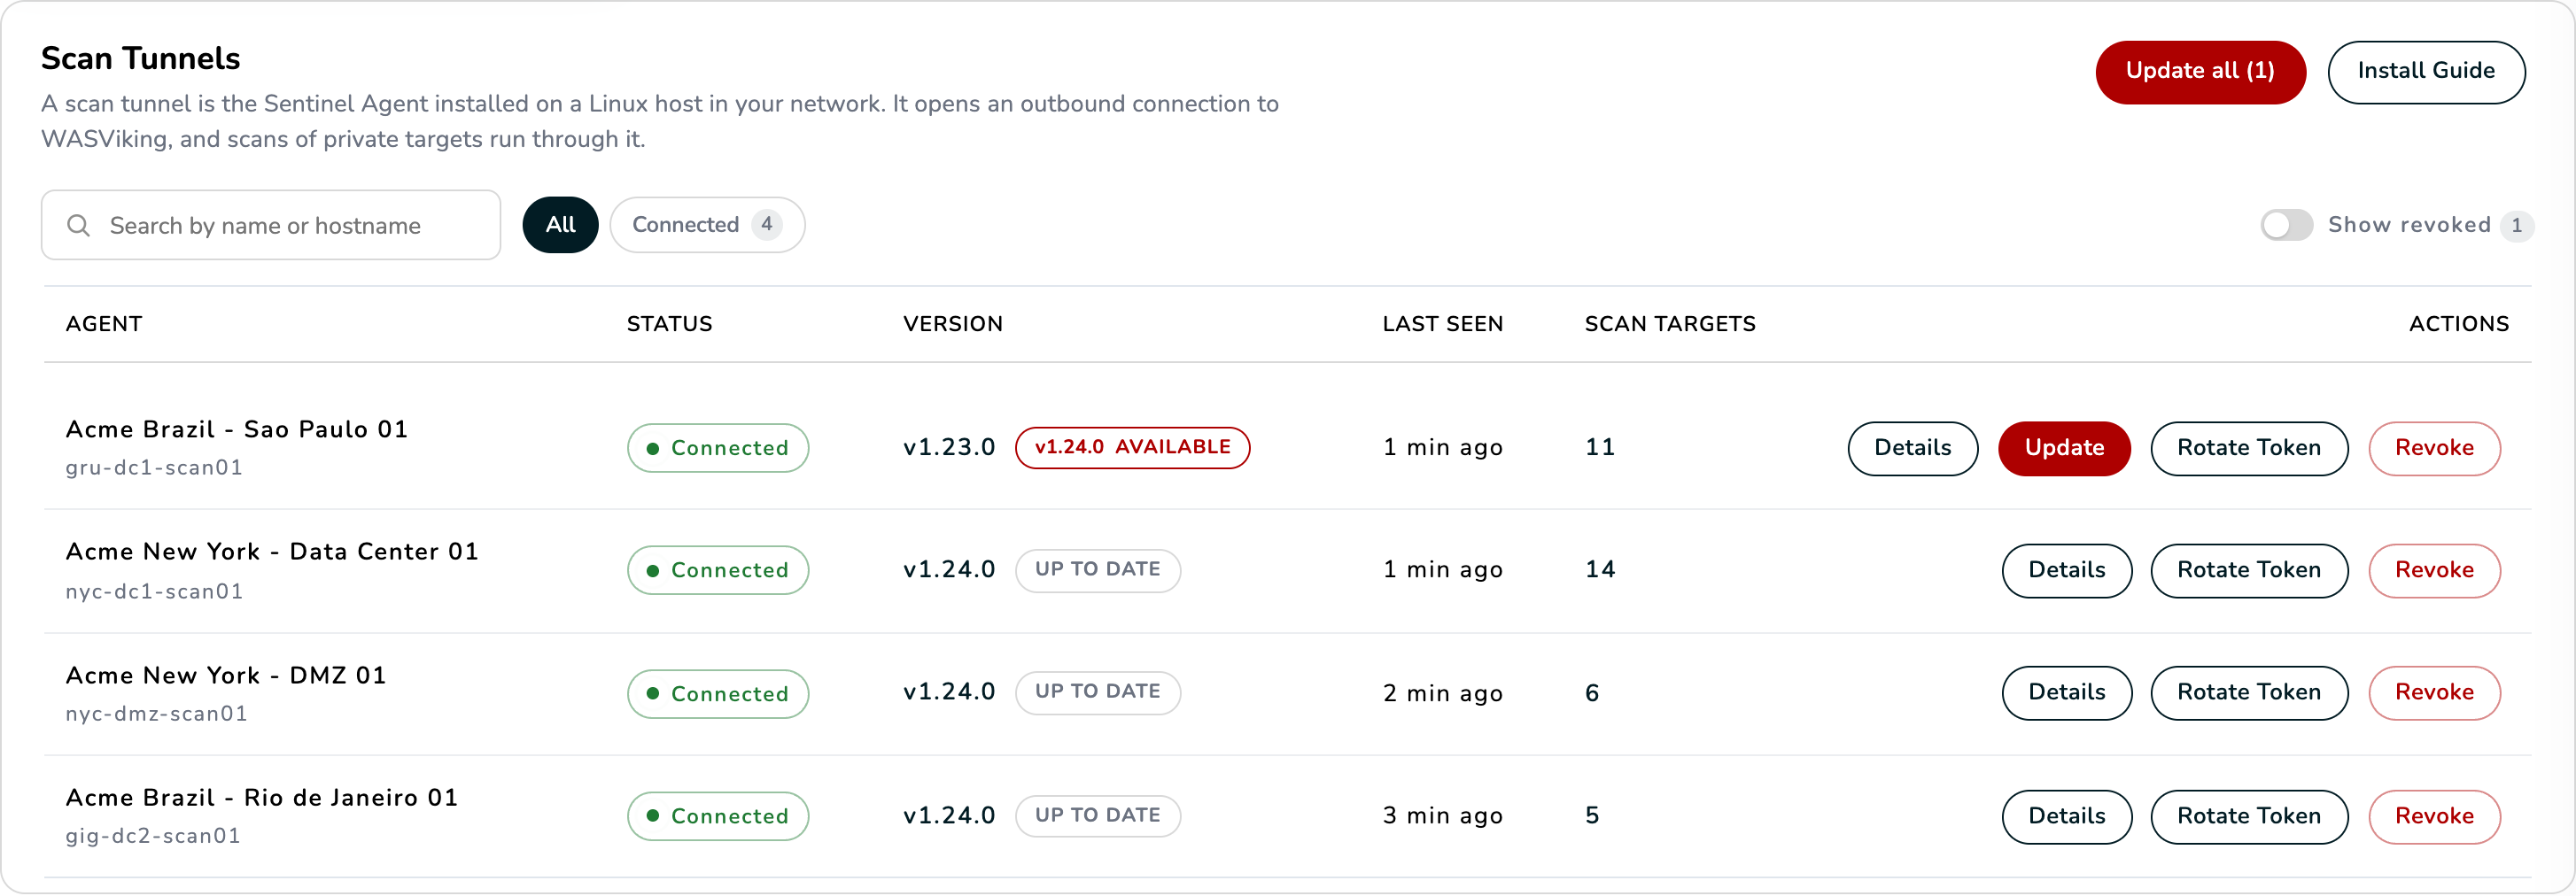Toggle the Show revoked switch
This screenshot has width=2576, height=896.
coord(2286,225)
